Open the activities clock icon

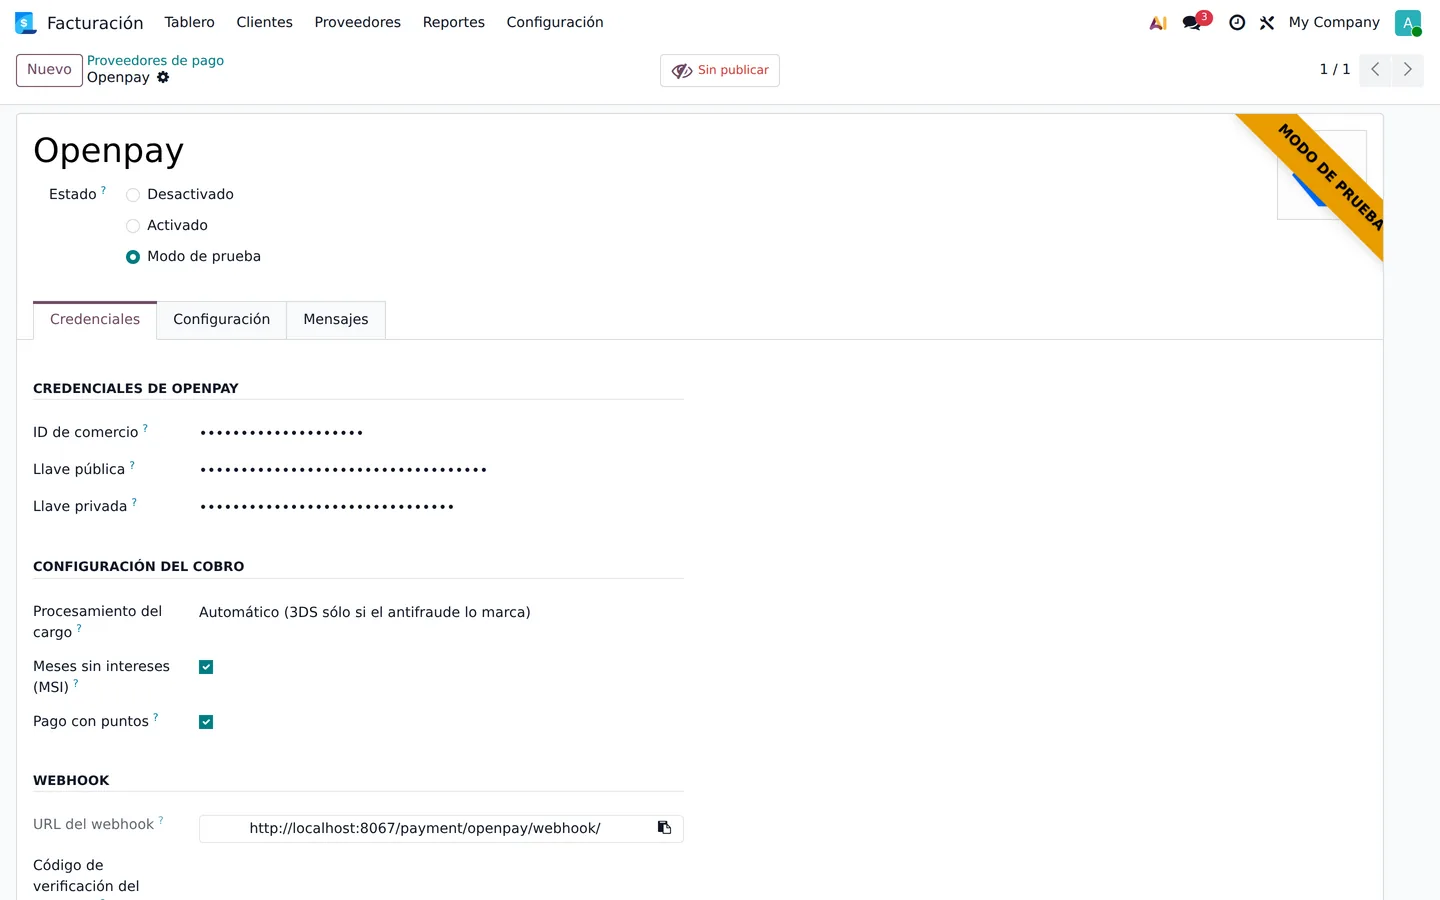(x=1237, y=22)
